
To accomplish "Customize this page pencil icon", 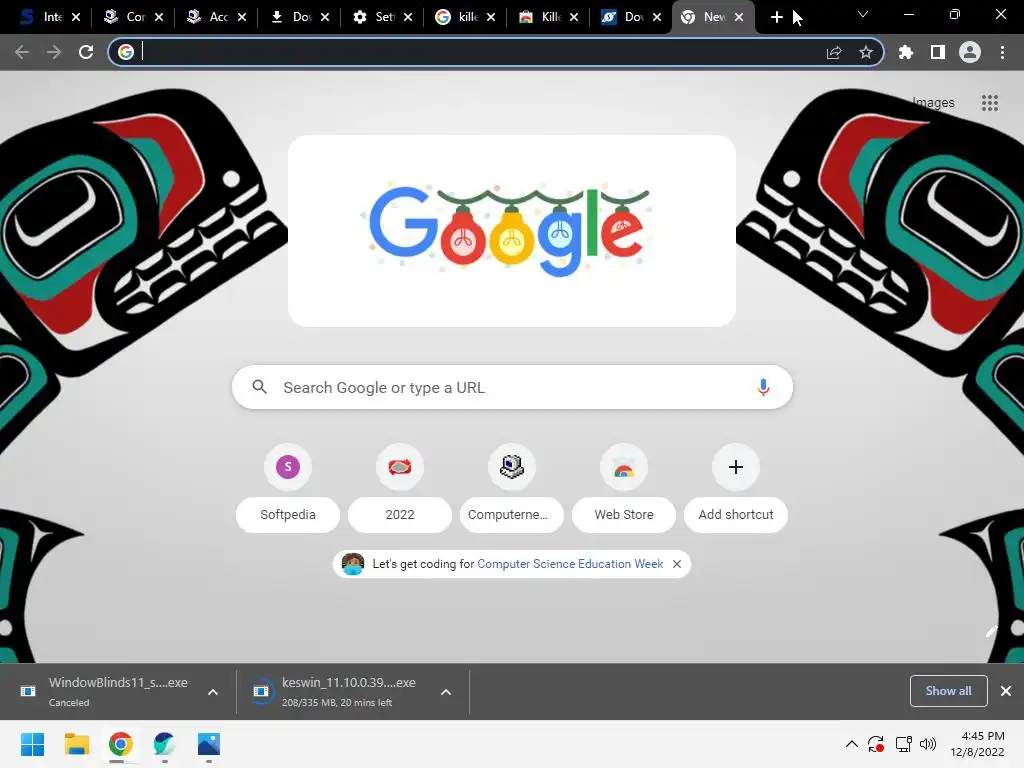I will [x=991, y=631].
